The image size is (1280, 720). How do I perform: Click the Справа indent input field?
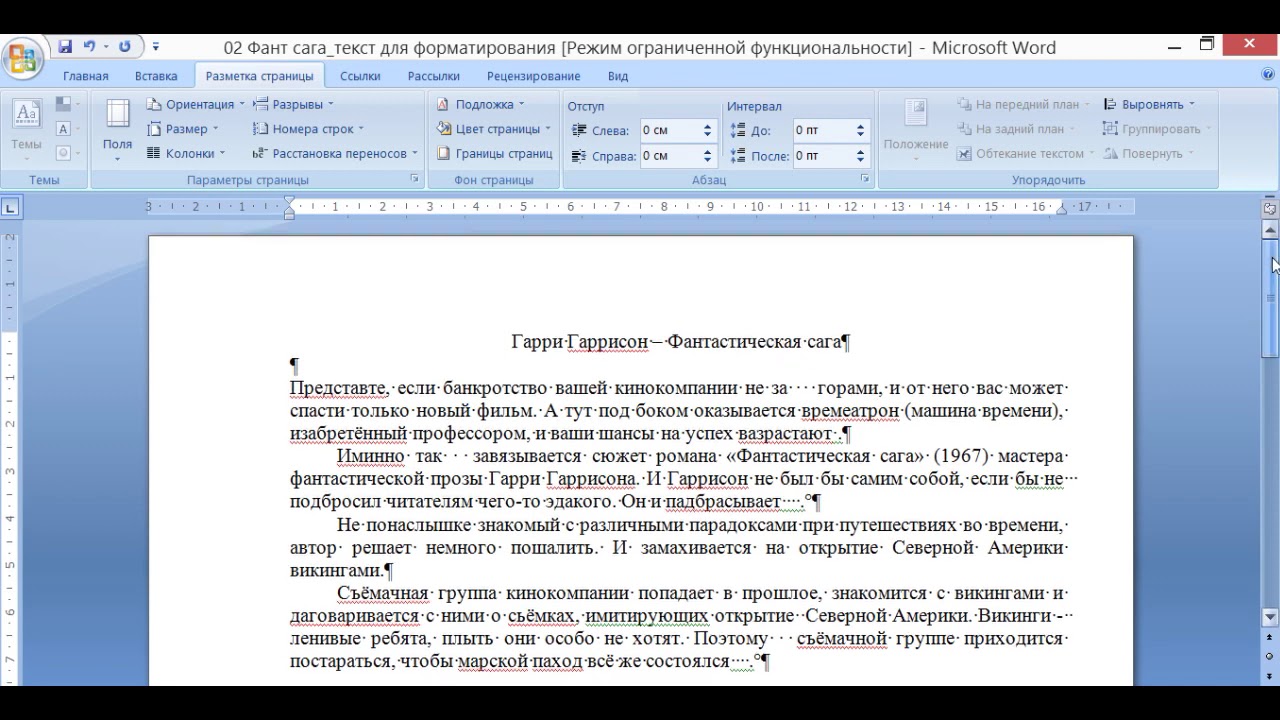pos(670,156)
